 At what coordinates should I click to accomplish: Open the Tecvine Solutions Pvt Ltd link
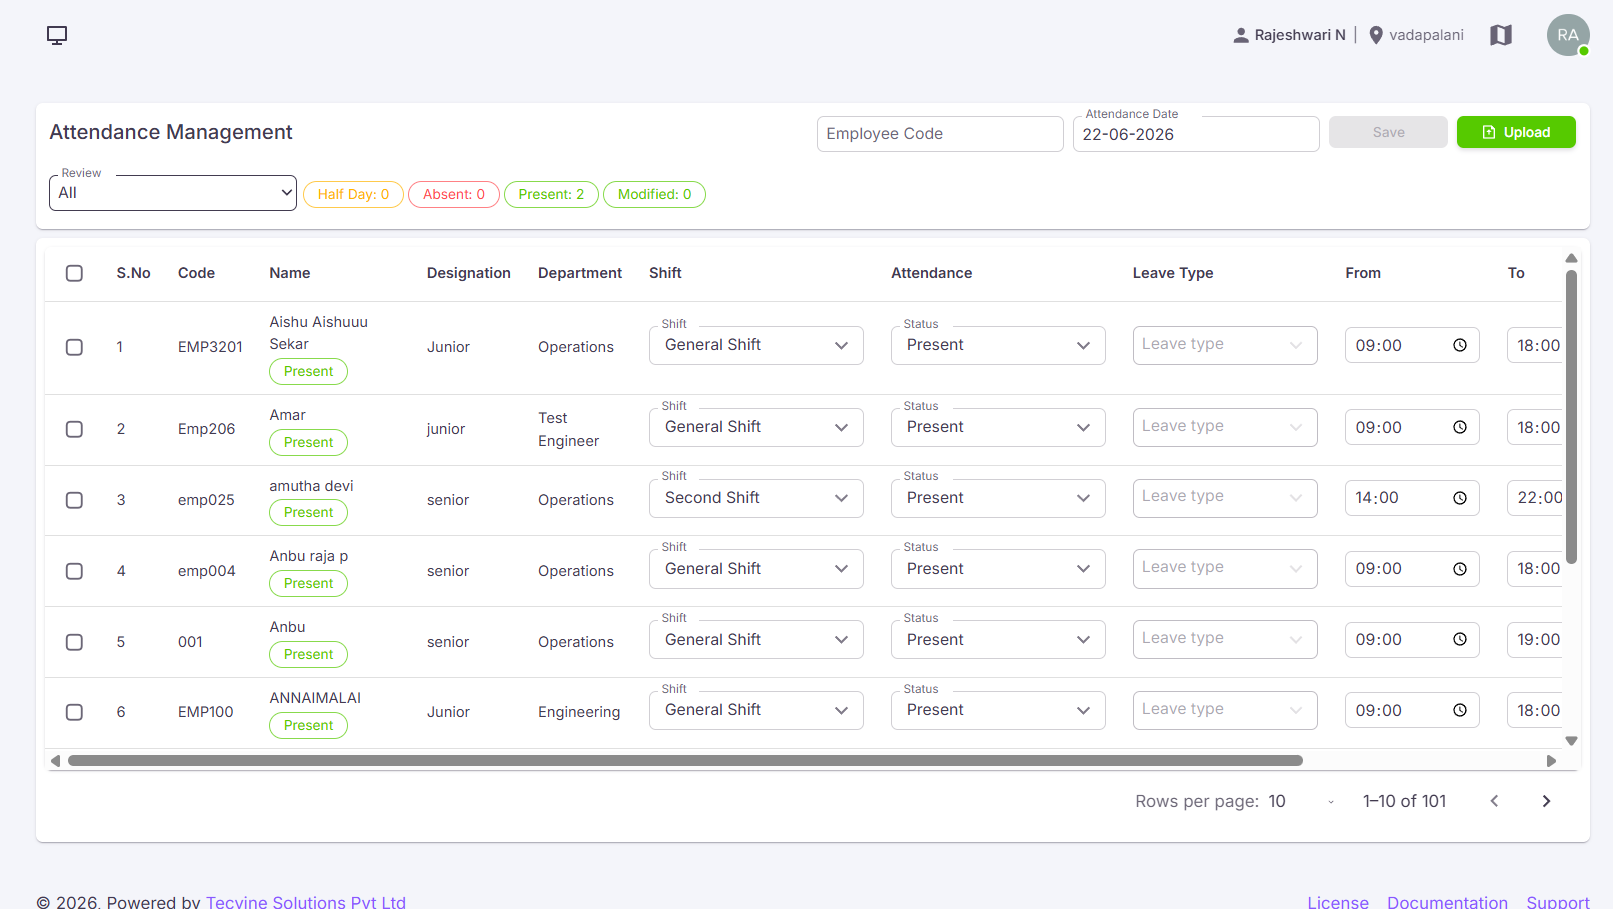[x=306, y=901]
